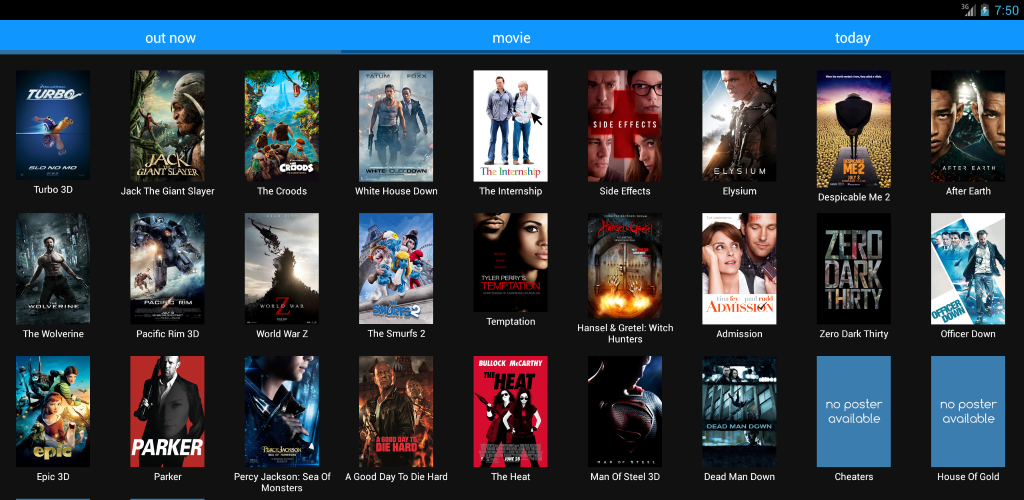
Task: Open the Temptation poster
Action: [x=511, y=262]
